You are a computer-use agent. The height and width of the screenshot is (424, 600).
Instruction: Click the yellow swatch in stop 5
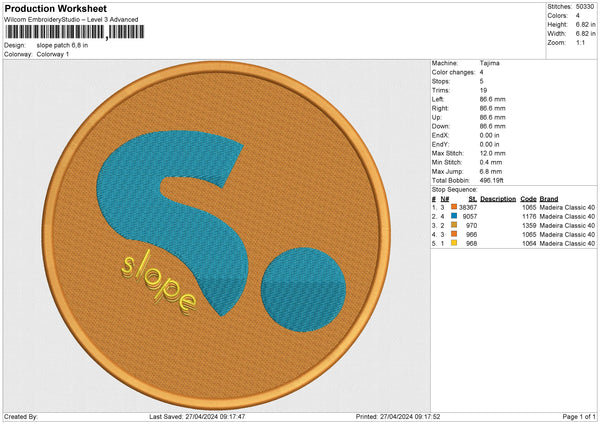coord(453,243)
